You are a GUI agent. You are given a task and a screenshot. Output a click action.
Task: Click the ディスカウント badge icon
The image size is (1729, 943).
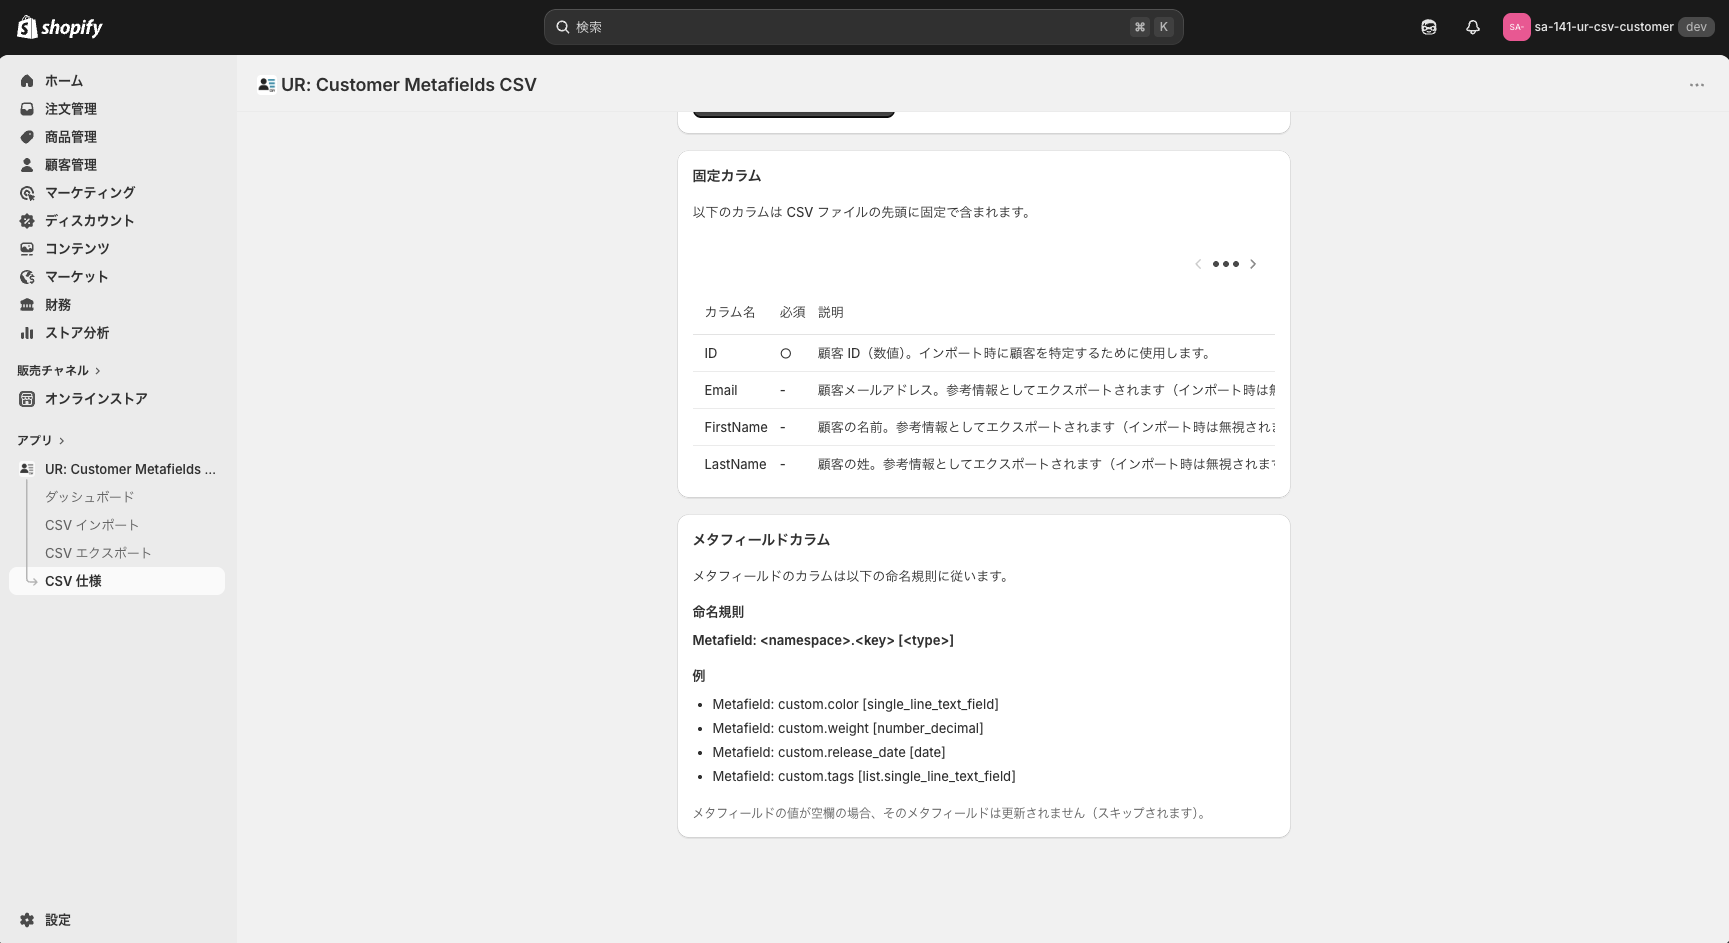(x=27, y=221)
